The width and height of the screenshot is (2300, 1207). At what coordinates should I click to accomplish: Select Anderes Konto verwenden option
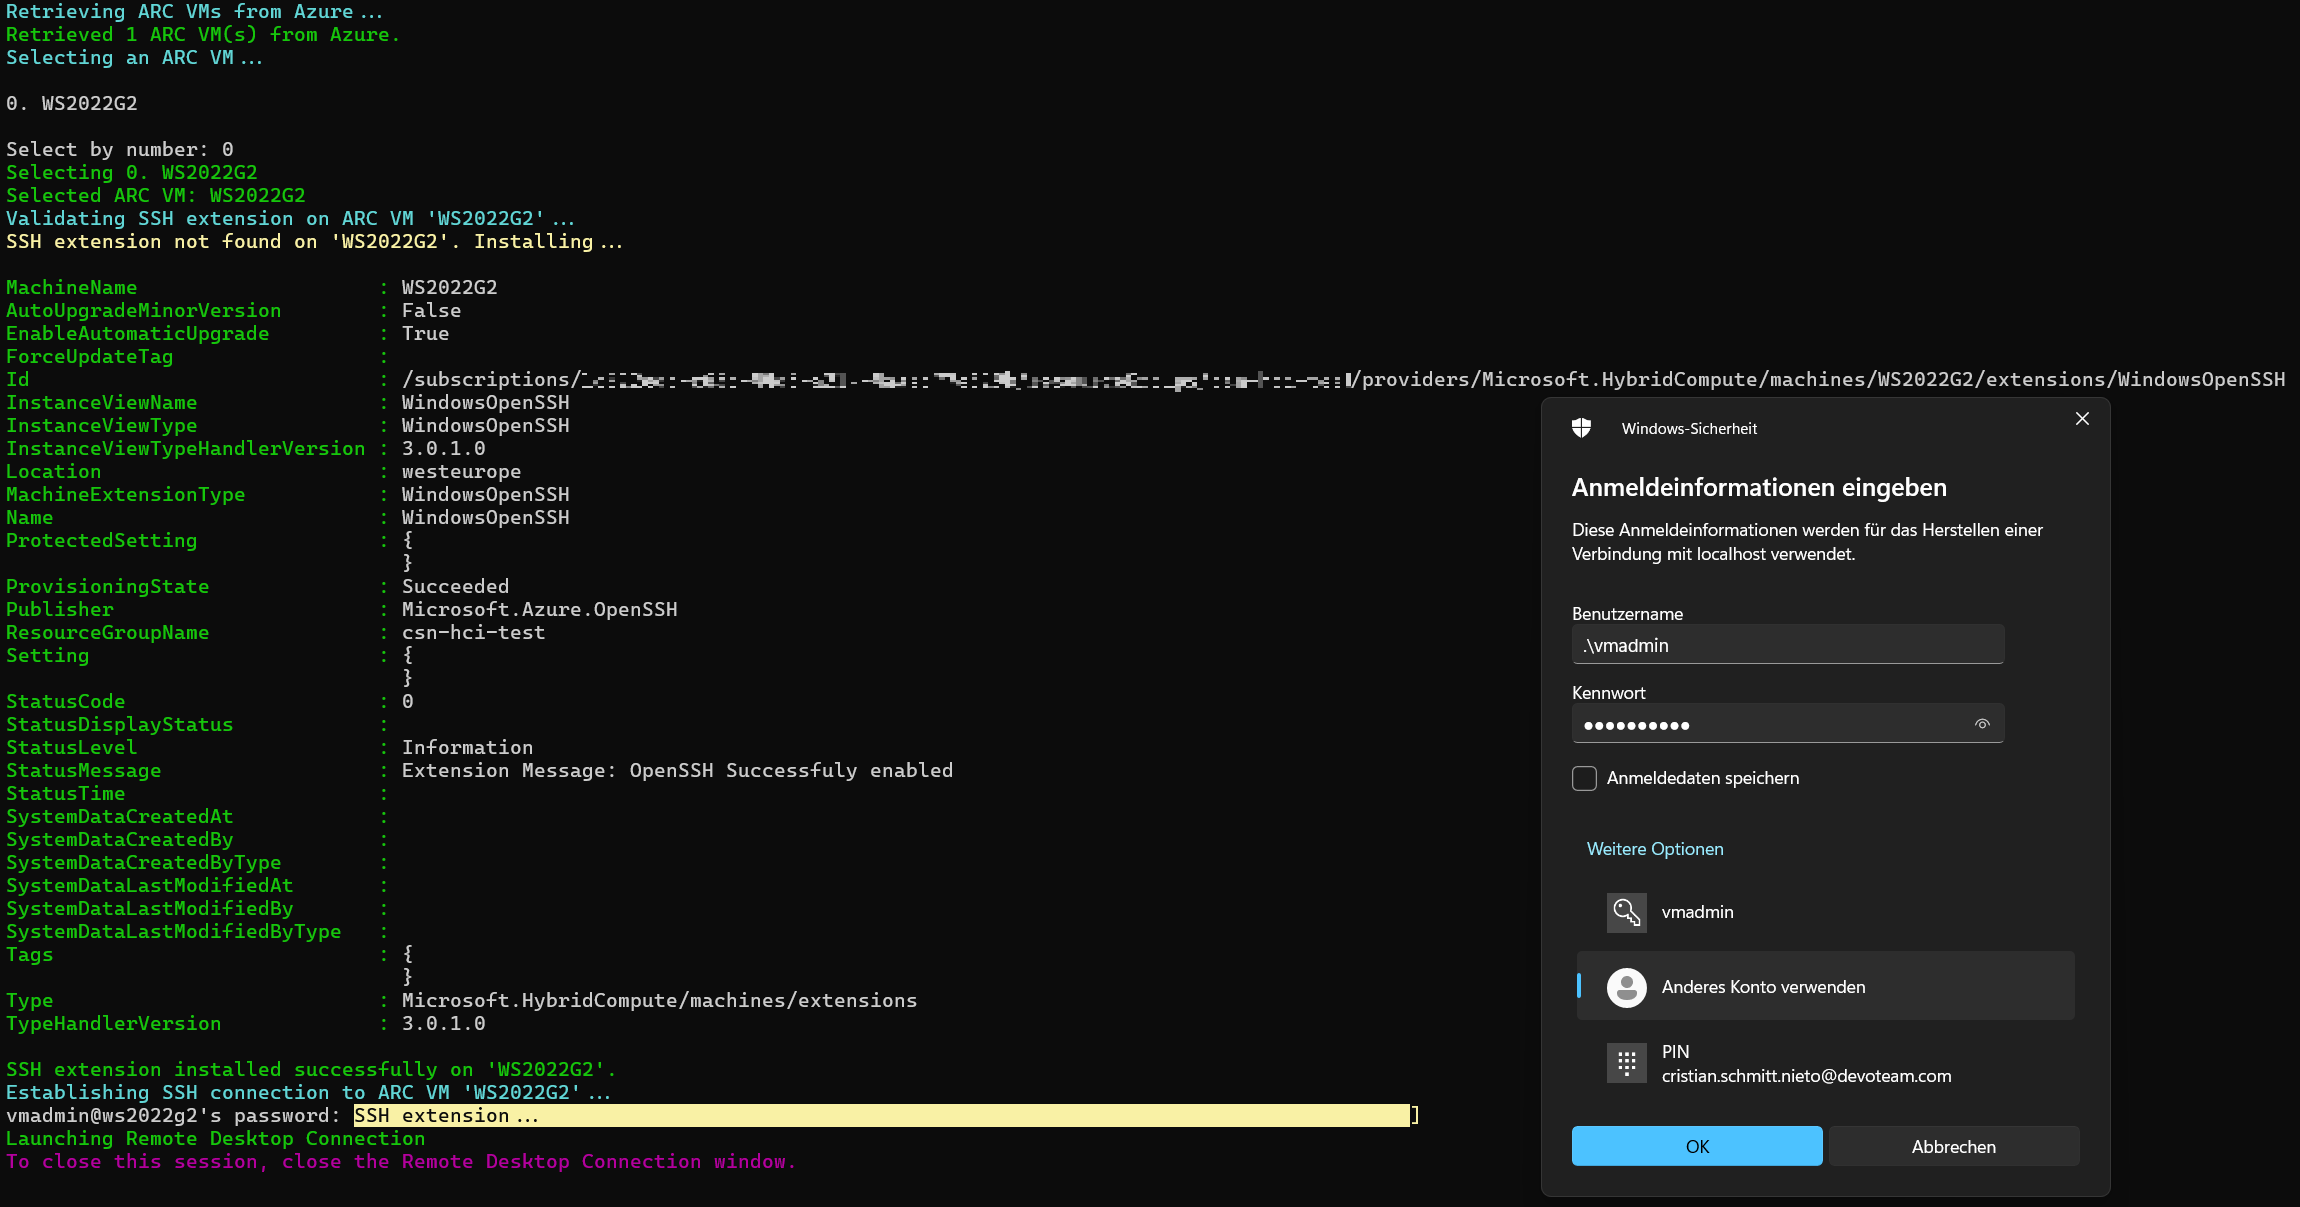pos(1825,986)
